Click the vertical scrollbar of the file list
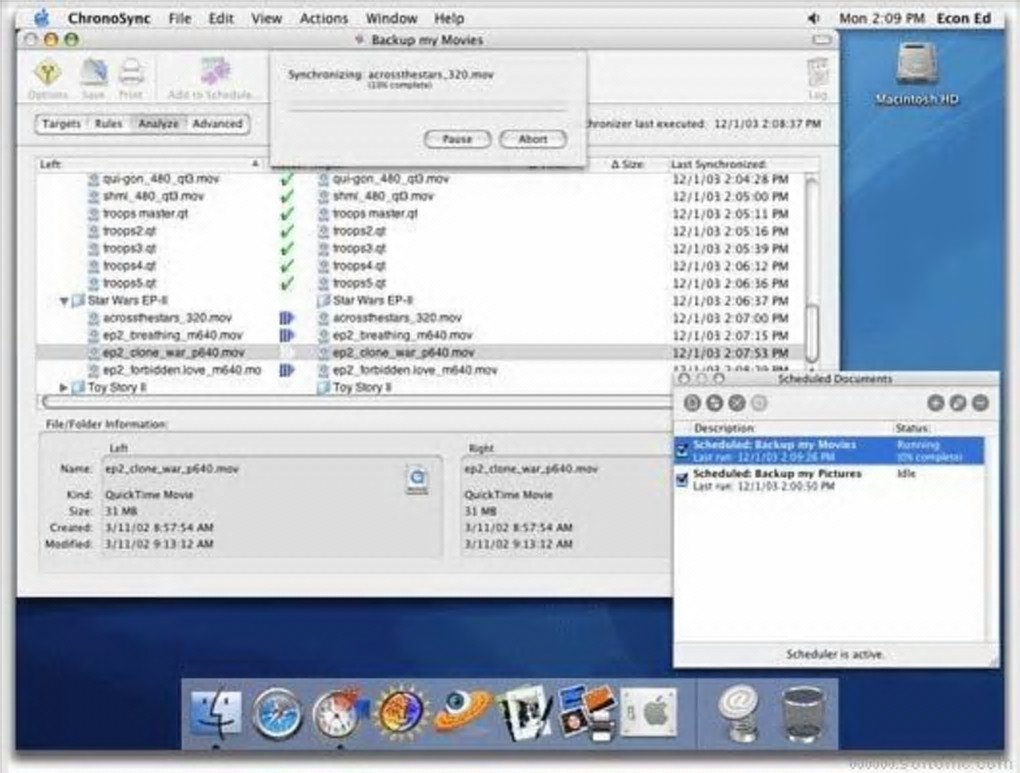 pos(812,271)
